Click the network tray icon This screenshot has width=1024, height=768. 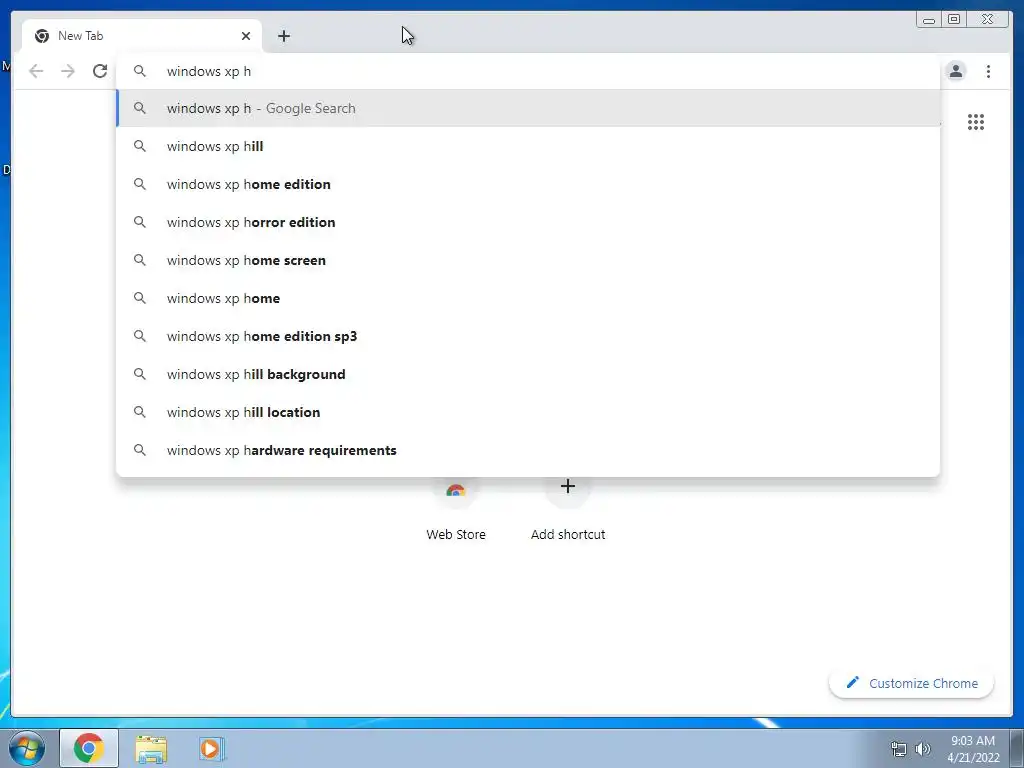(899, 748)
